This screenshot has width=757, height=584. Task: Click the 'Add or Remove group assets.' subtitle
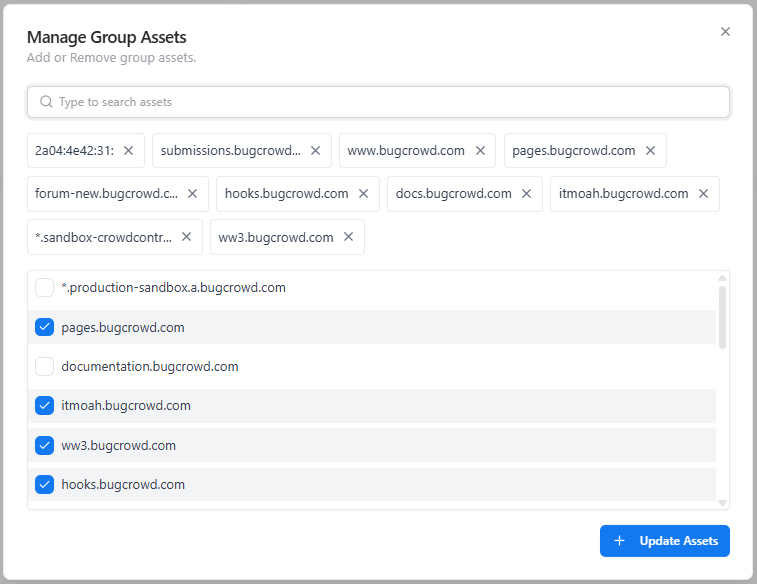112,57
